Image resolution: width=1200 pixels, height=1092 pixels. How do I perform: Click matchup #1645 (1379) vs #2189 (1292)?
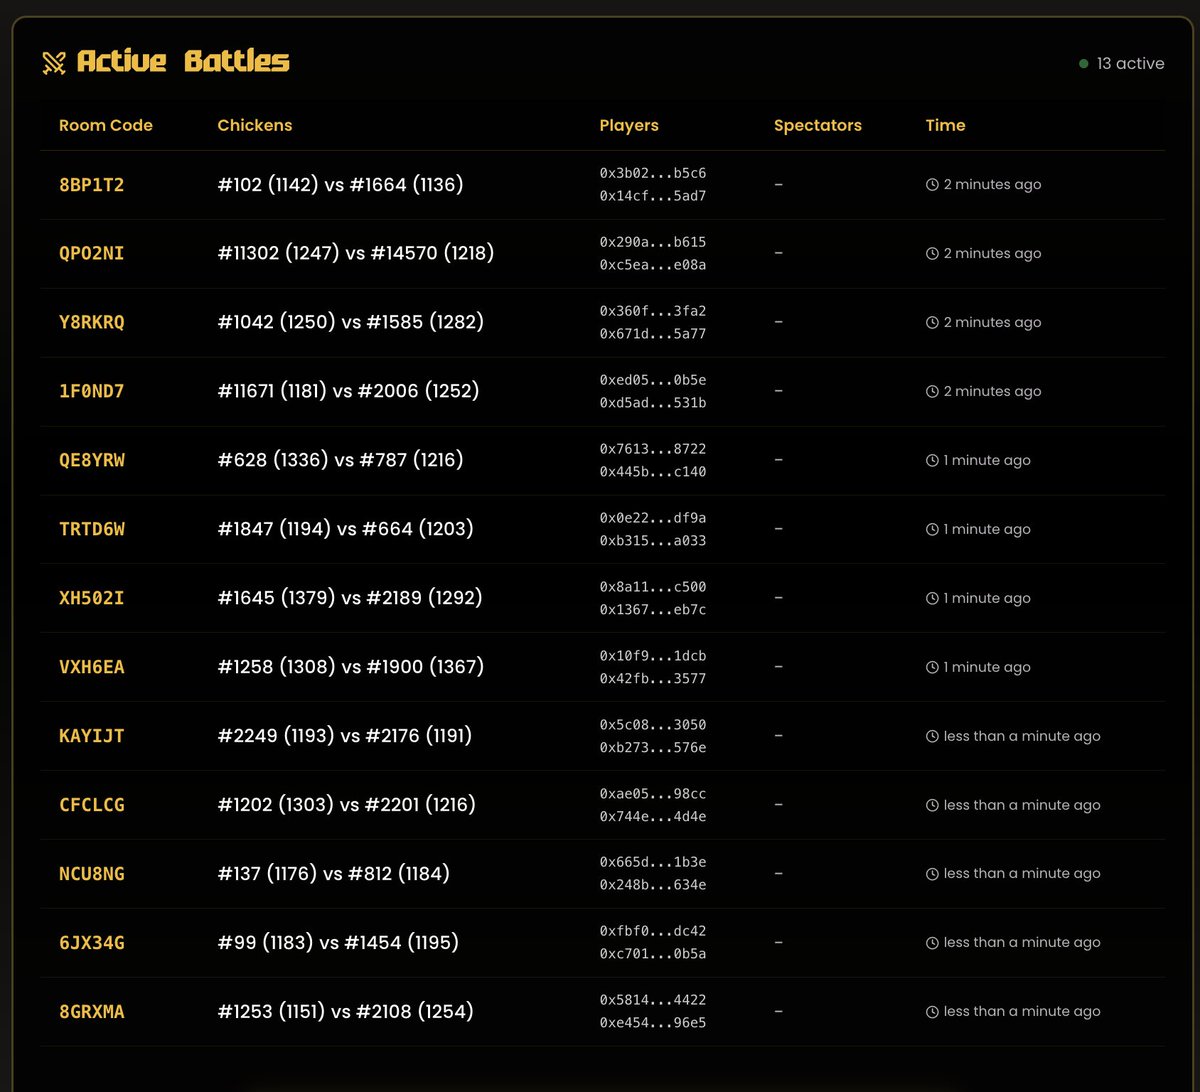tap(350, 599)
